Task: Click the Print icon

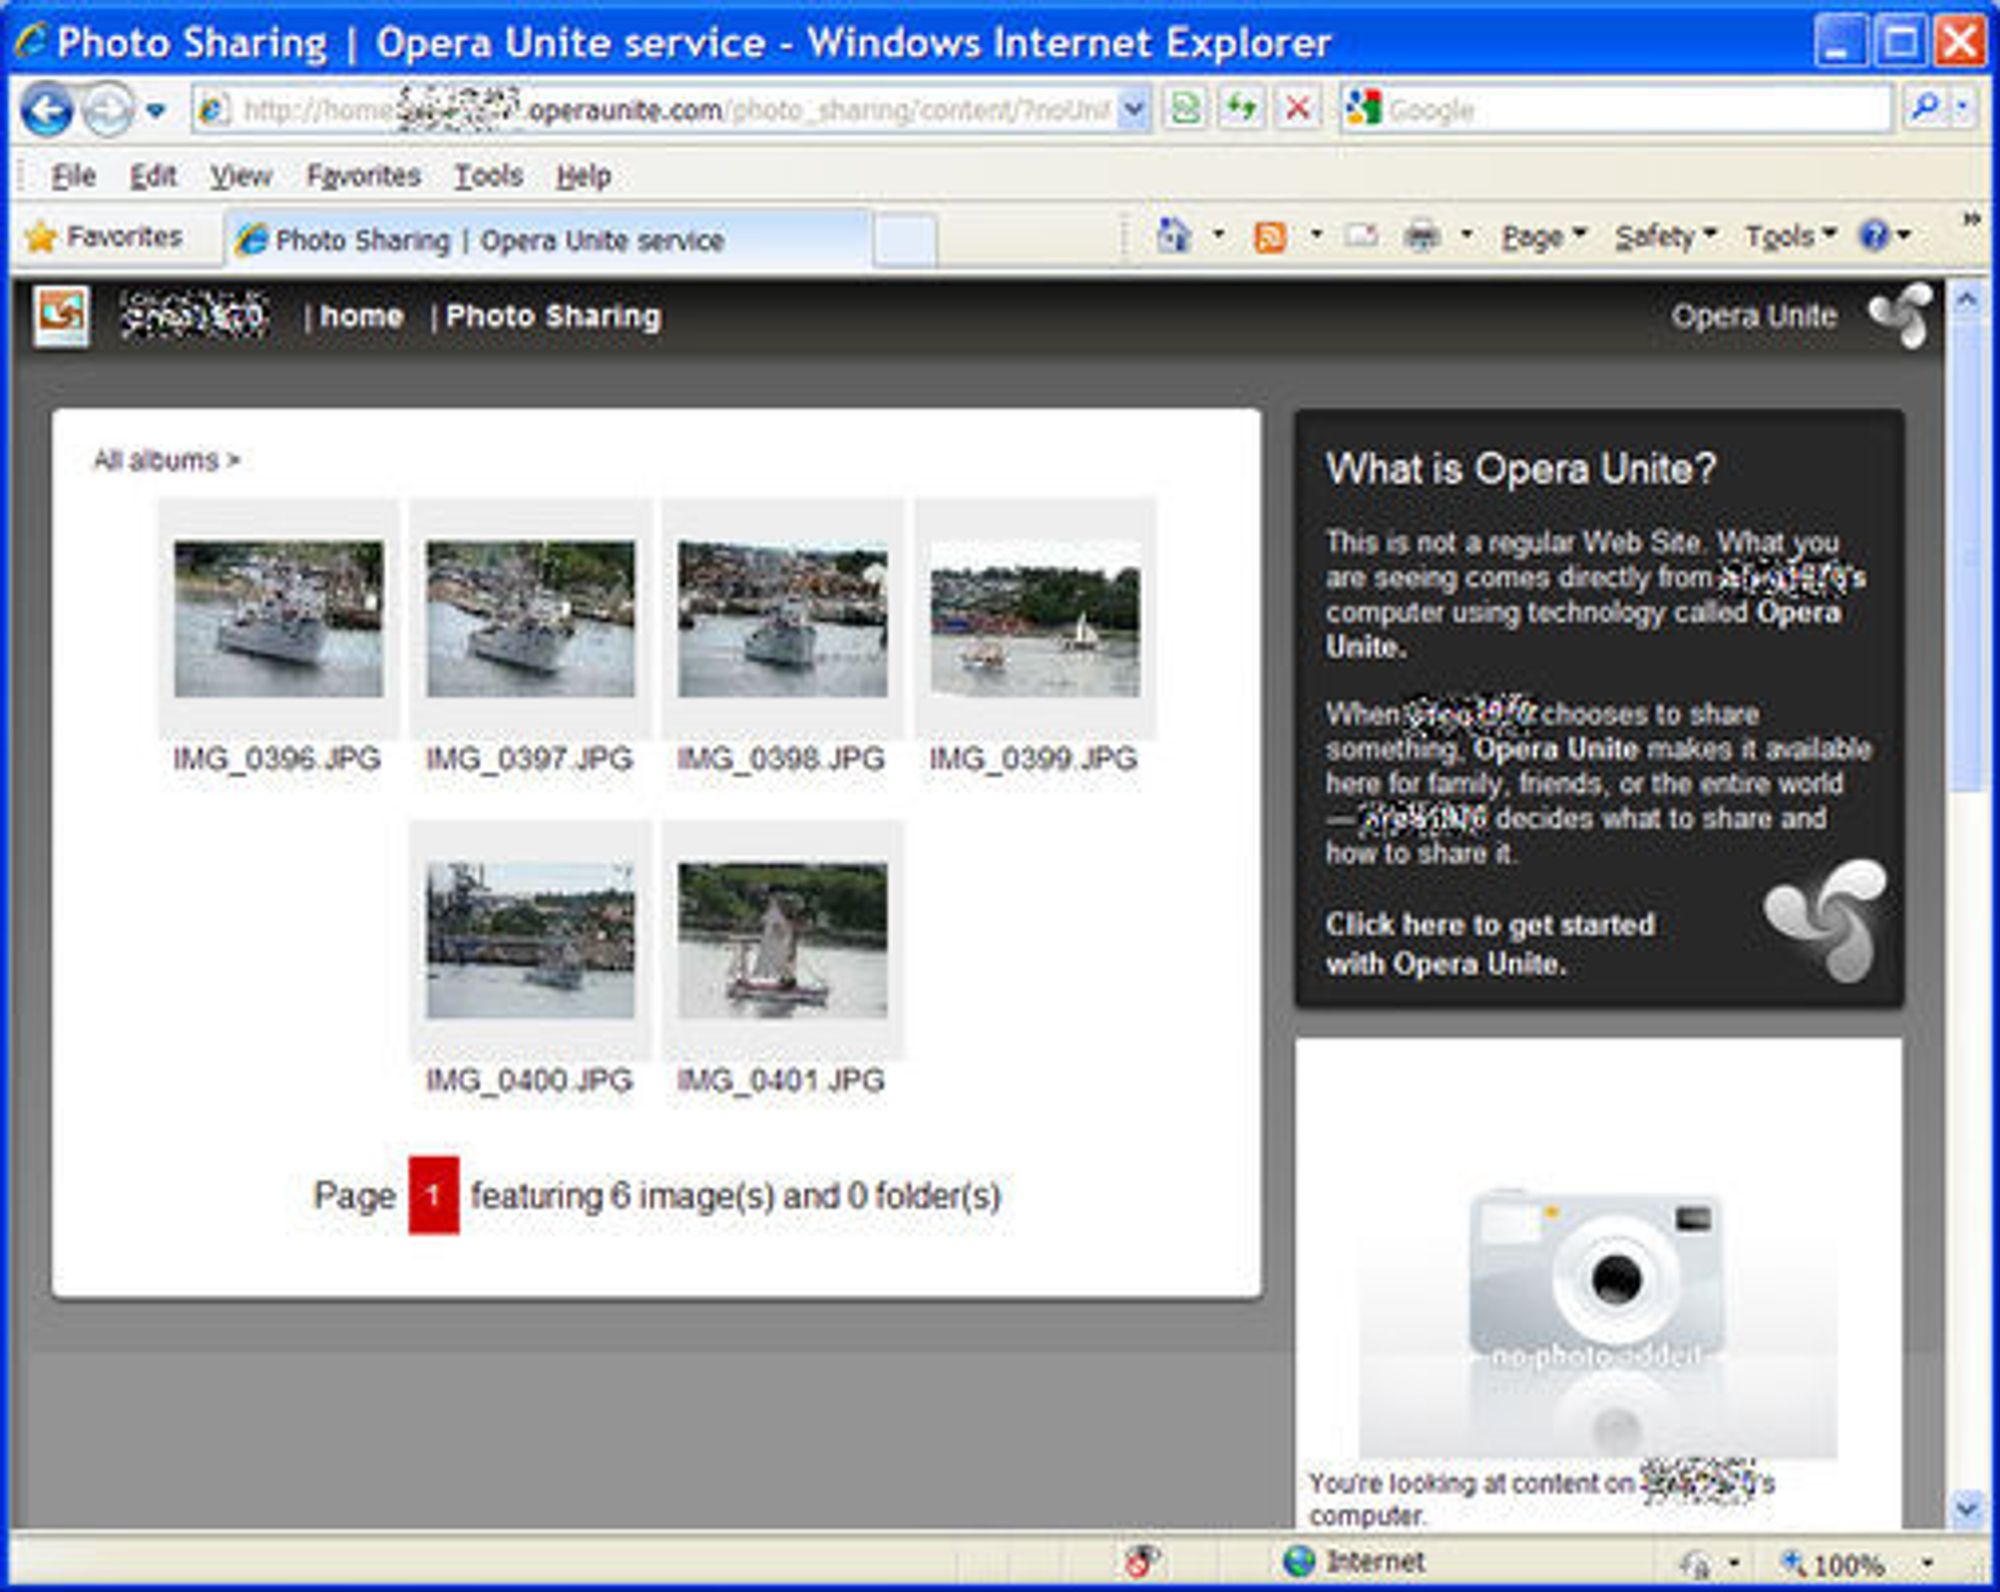Action: 1422,236
